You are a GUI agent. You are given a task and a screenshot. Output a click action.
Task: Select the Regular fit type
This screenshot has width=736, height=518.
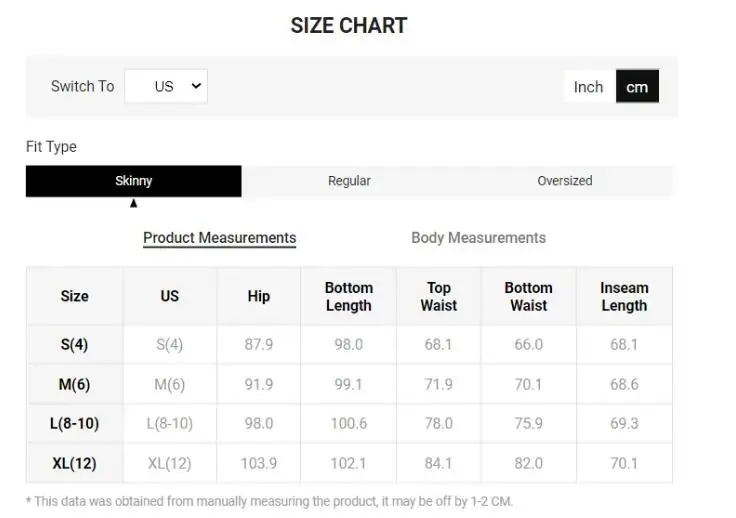point(349,181)
